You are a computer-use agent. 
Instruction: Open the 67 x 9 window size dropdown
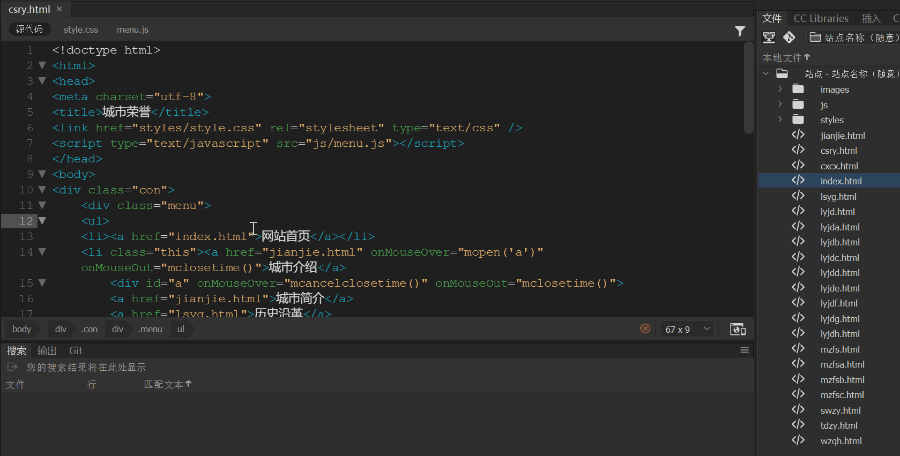pyautogui.click(x=689, y=328)
